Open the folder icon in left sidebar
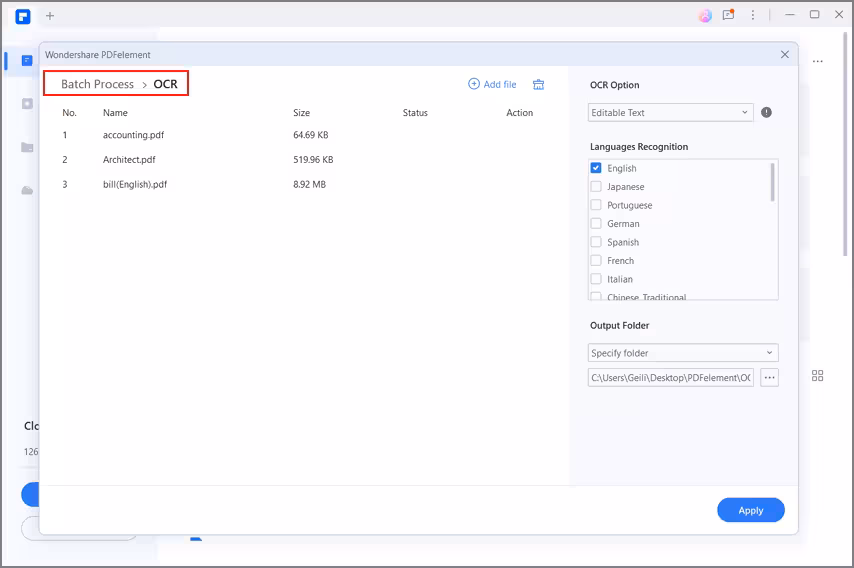The width and height of the screenshot is (854, 568). 27,147
